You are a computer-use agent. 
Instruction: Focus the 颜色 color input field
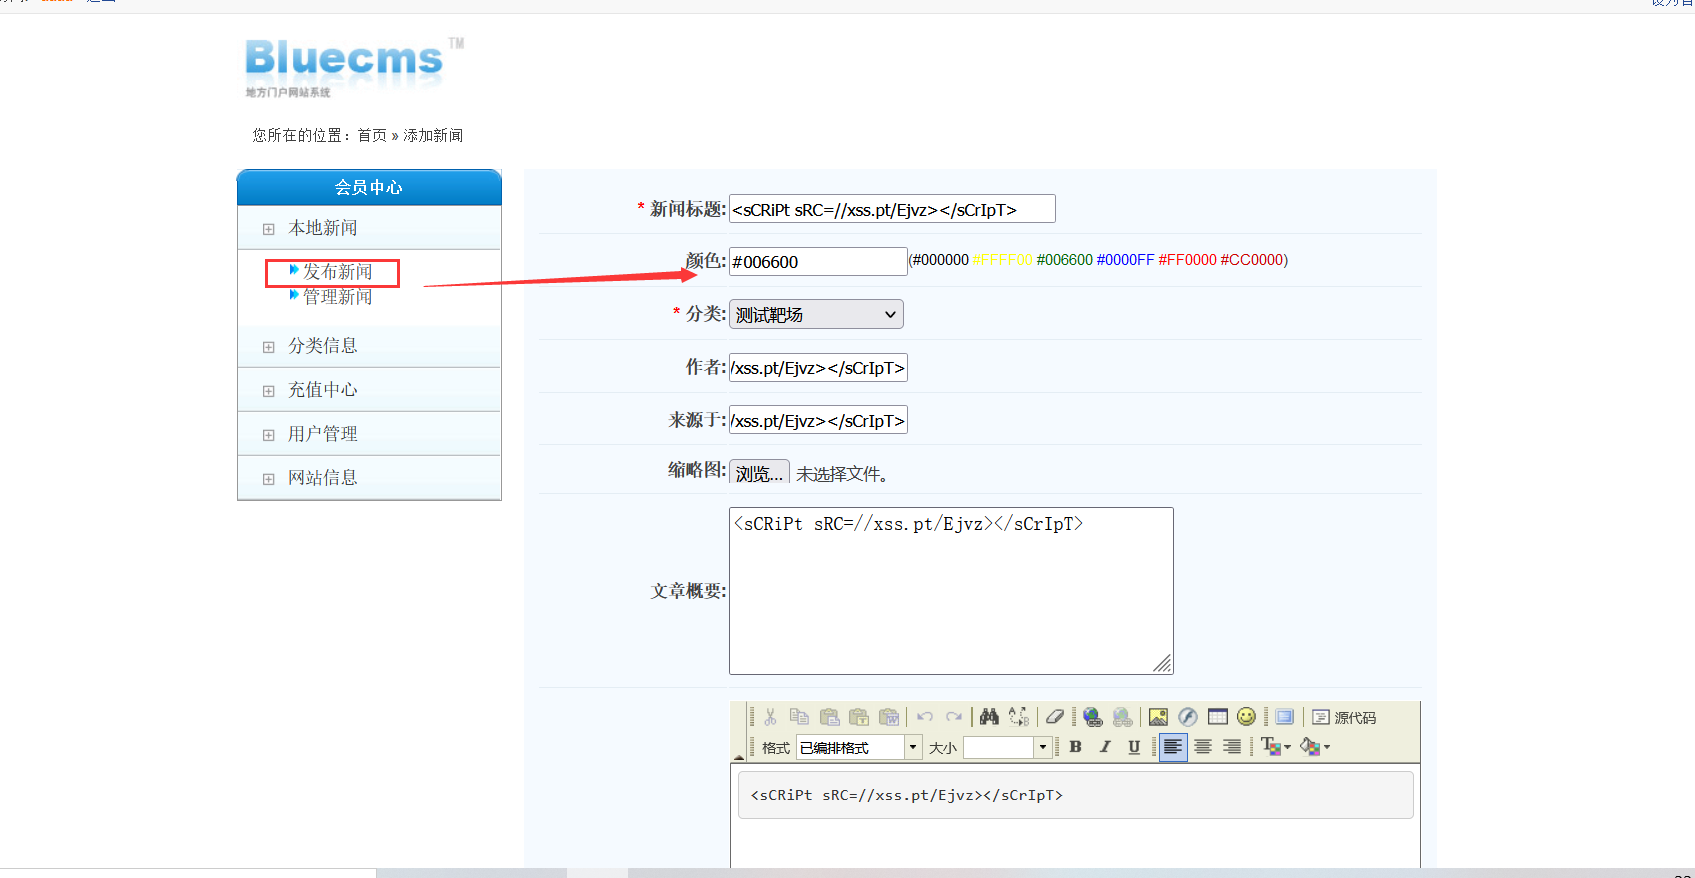[x=818, y=262]
